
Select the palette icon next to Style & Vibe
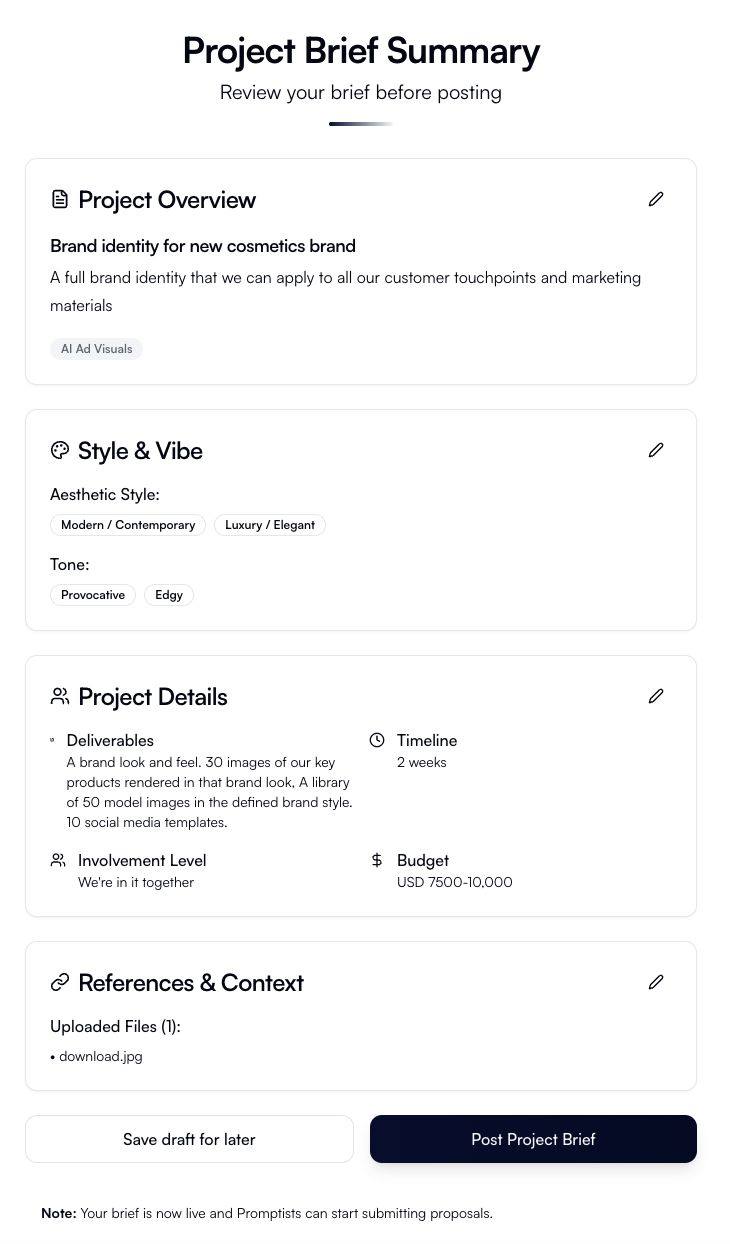click(60, 450)
